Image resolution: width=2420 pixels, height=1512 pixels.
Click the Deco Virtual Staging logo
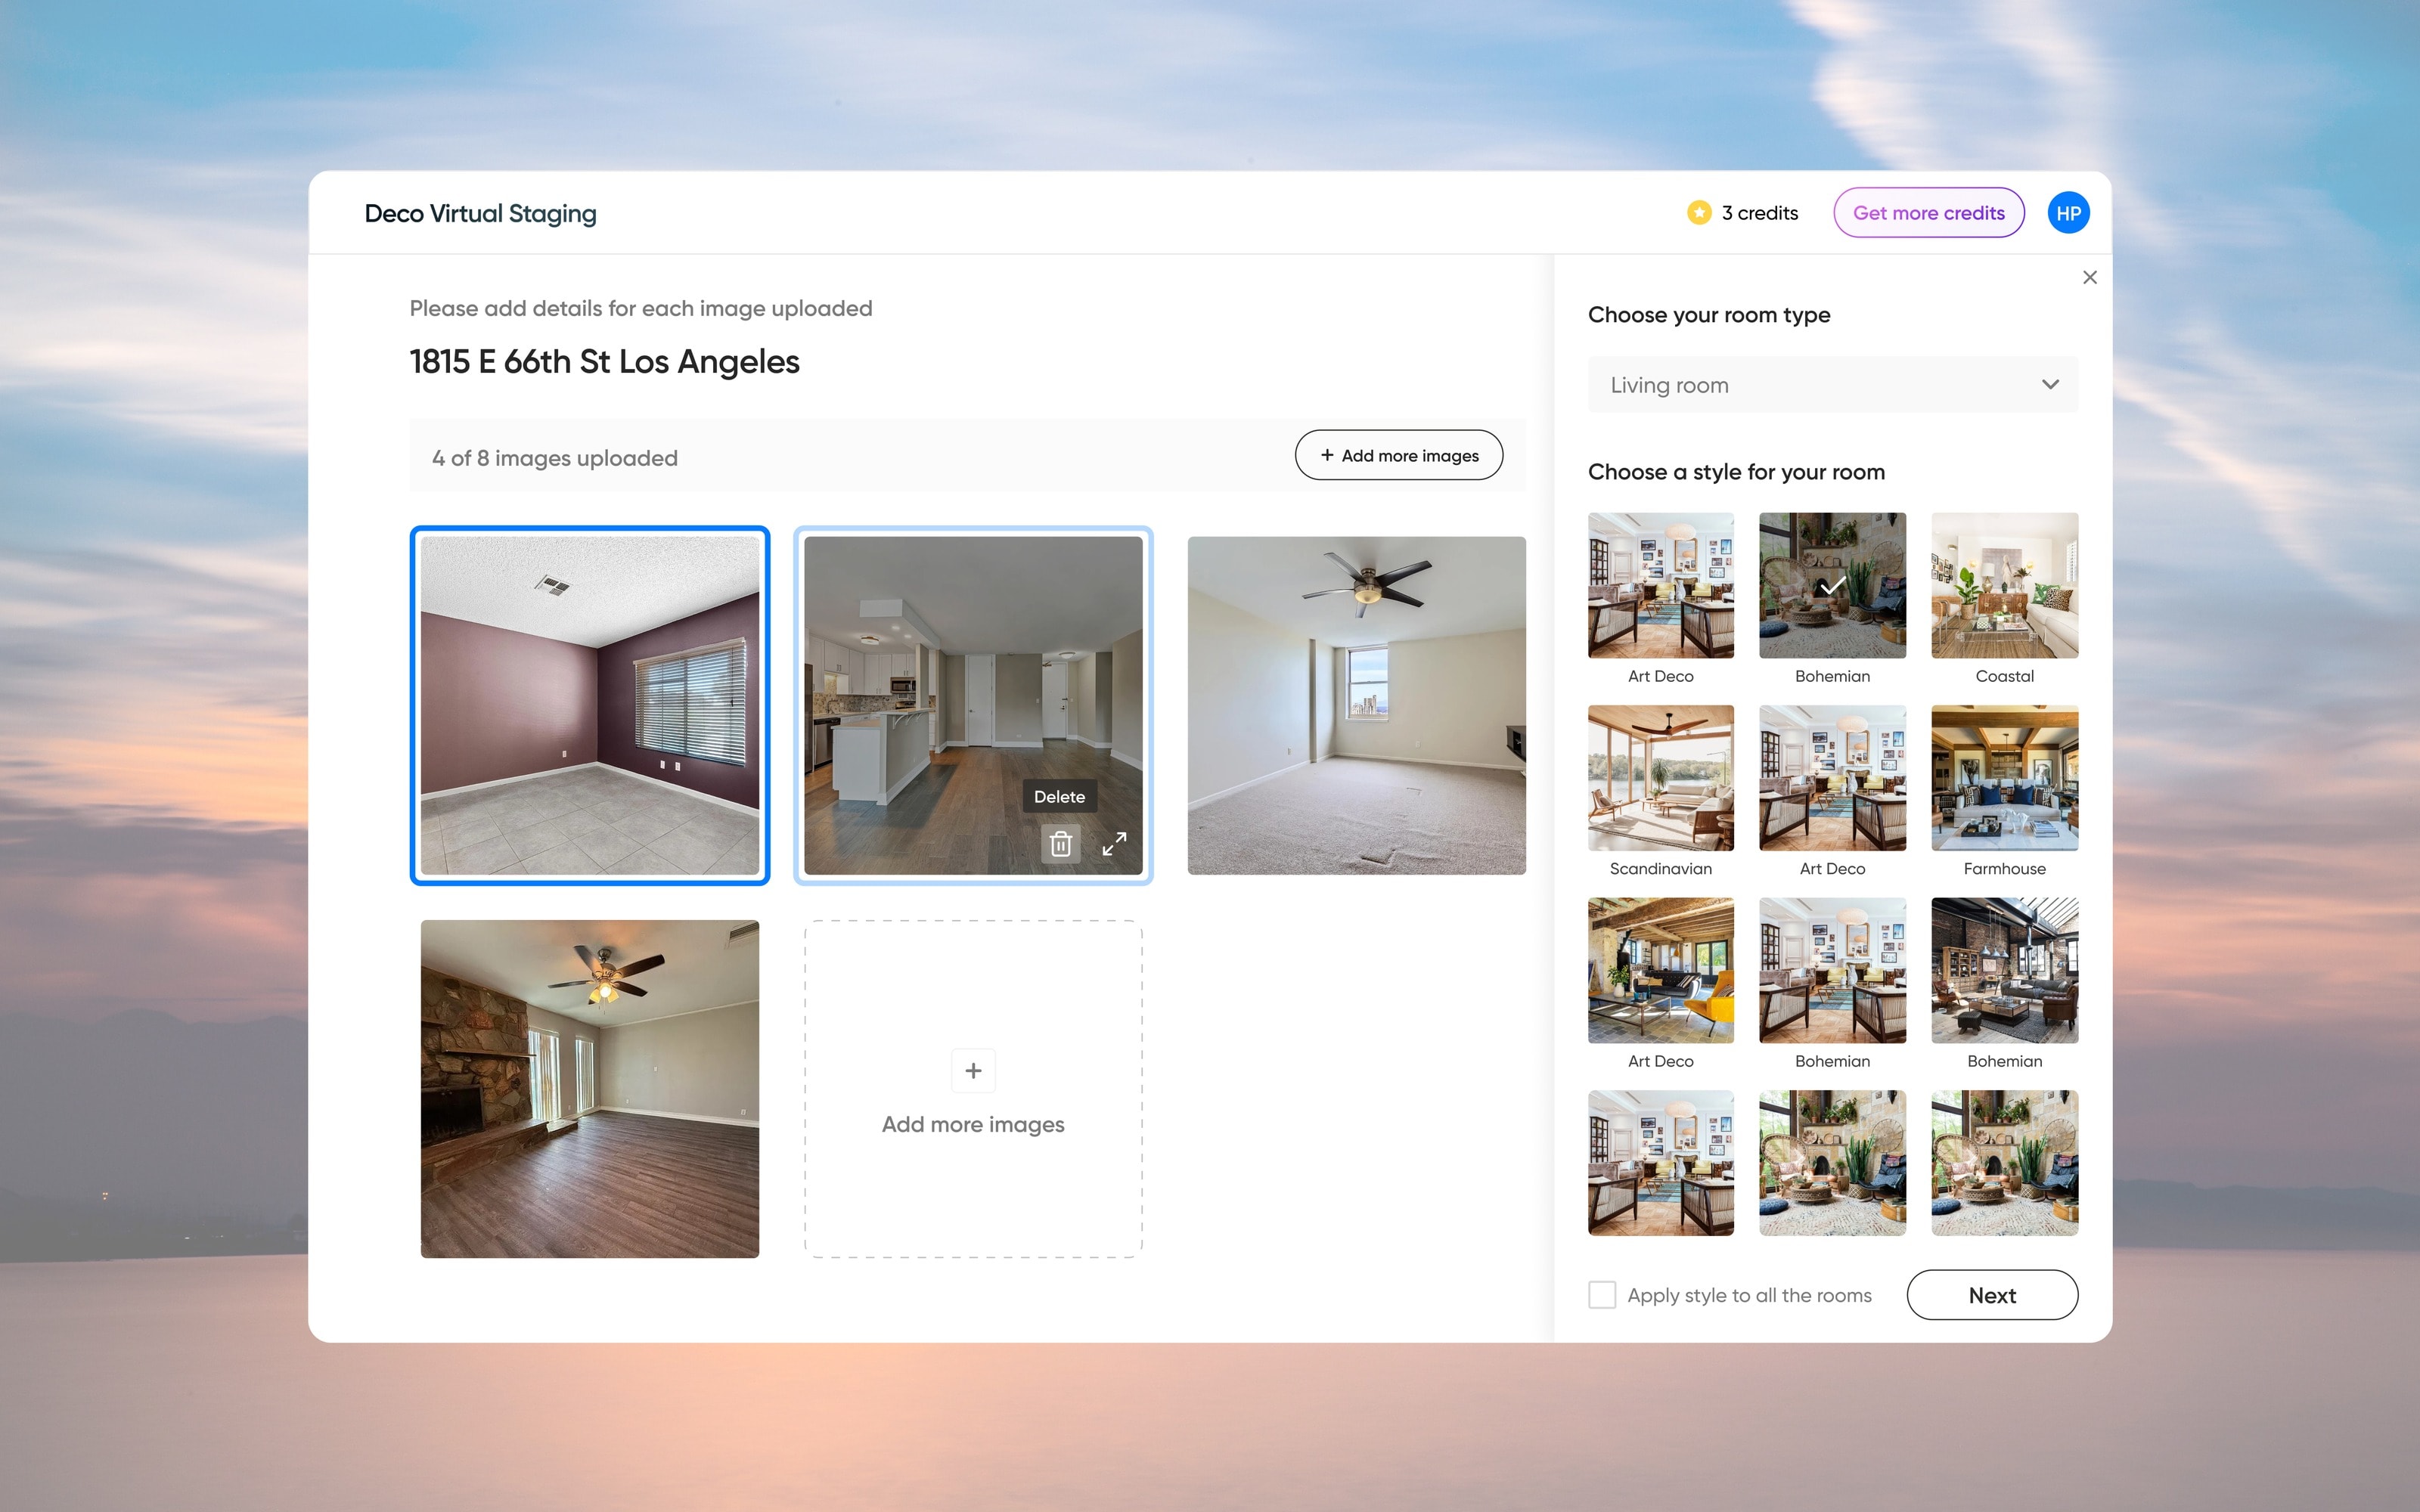pyautogui.click(x=480, y=214)
